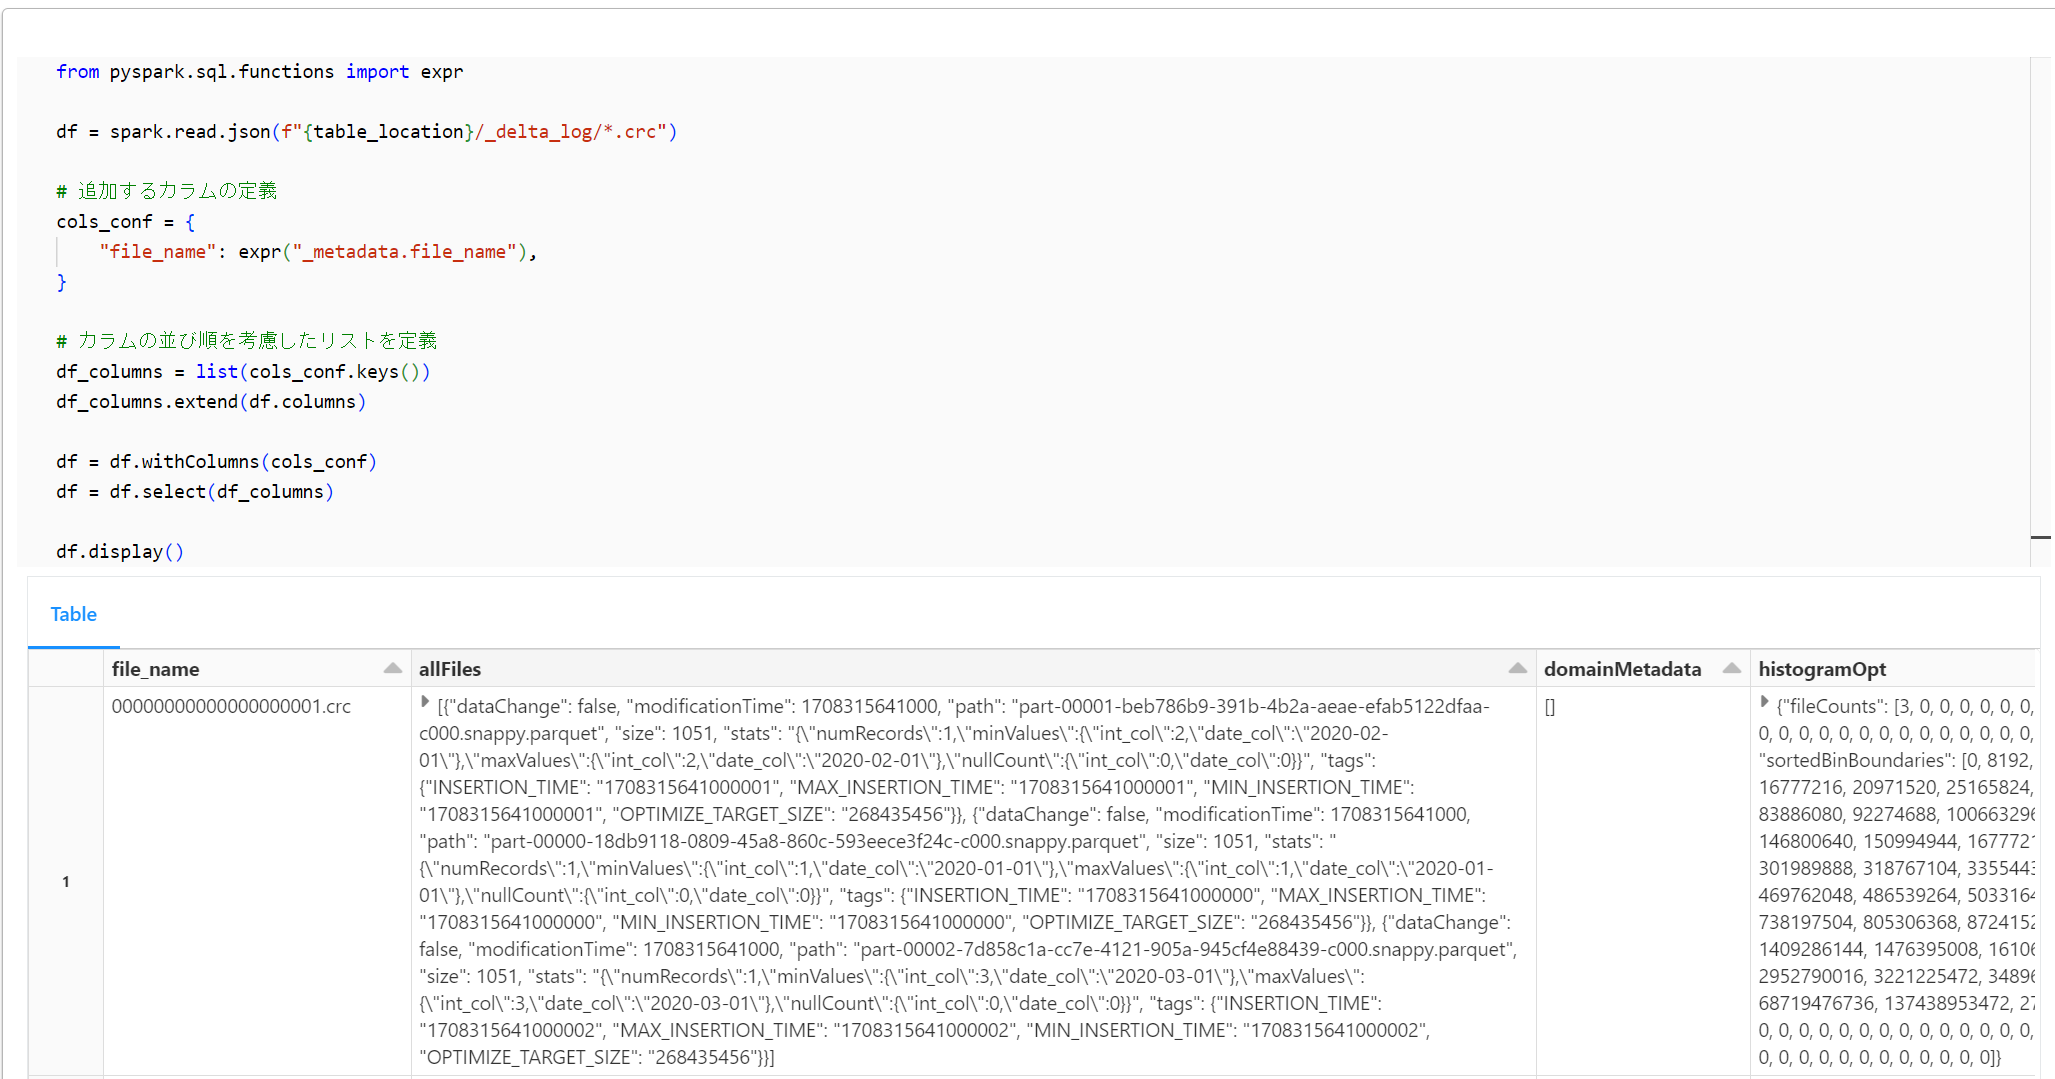Place cursor on df.withColumns(cols_conf) line
This screenshot has width=2055, height=1079.
pos(216,462)
